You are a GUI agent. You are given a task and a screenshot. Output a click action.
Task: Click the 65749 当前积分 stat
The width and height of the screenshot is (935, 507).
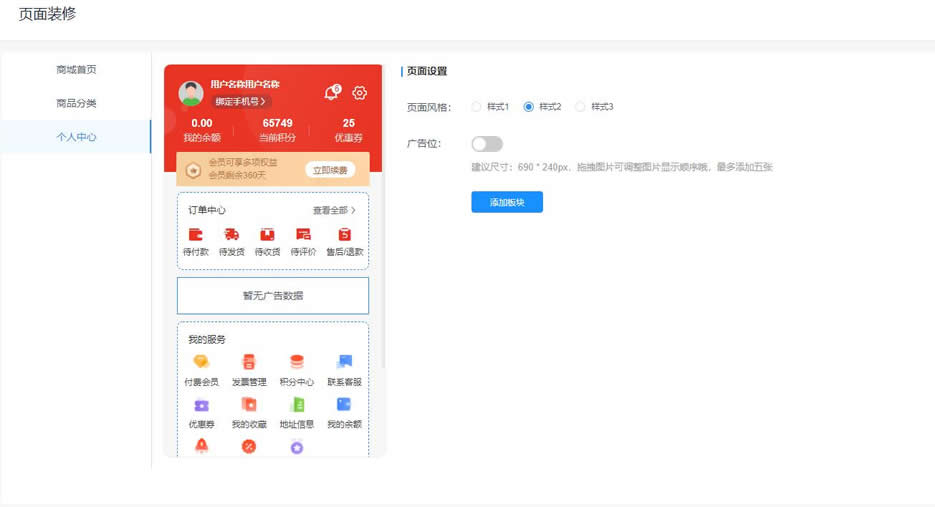point(277,129)
